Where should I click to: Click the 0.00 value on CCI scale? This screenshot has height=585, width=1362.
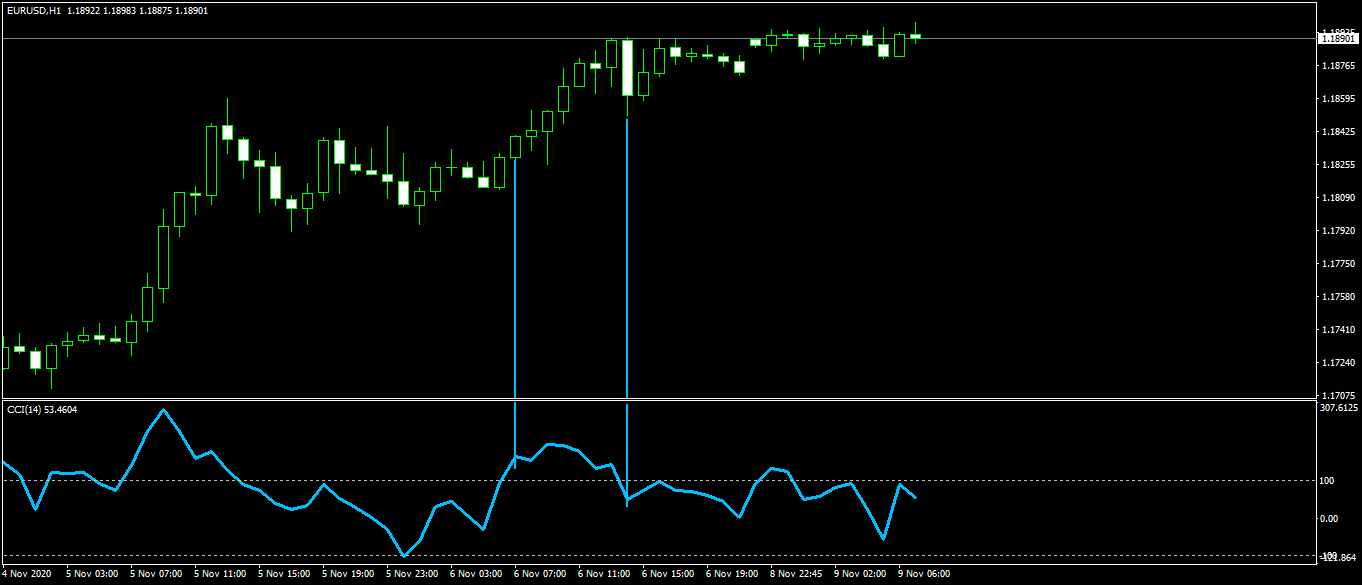coord(1329,518)
